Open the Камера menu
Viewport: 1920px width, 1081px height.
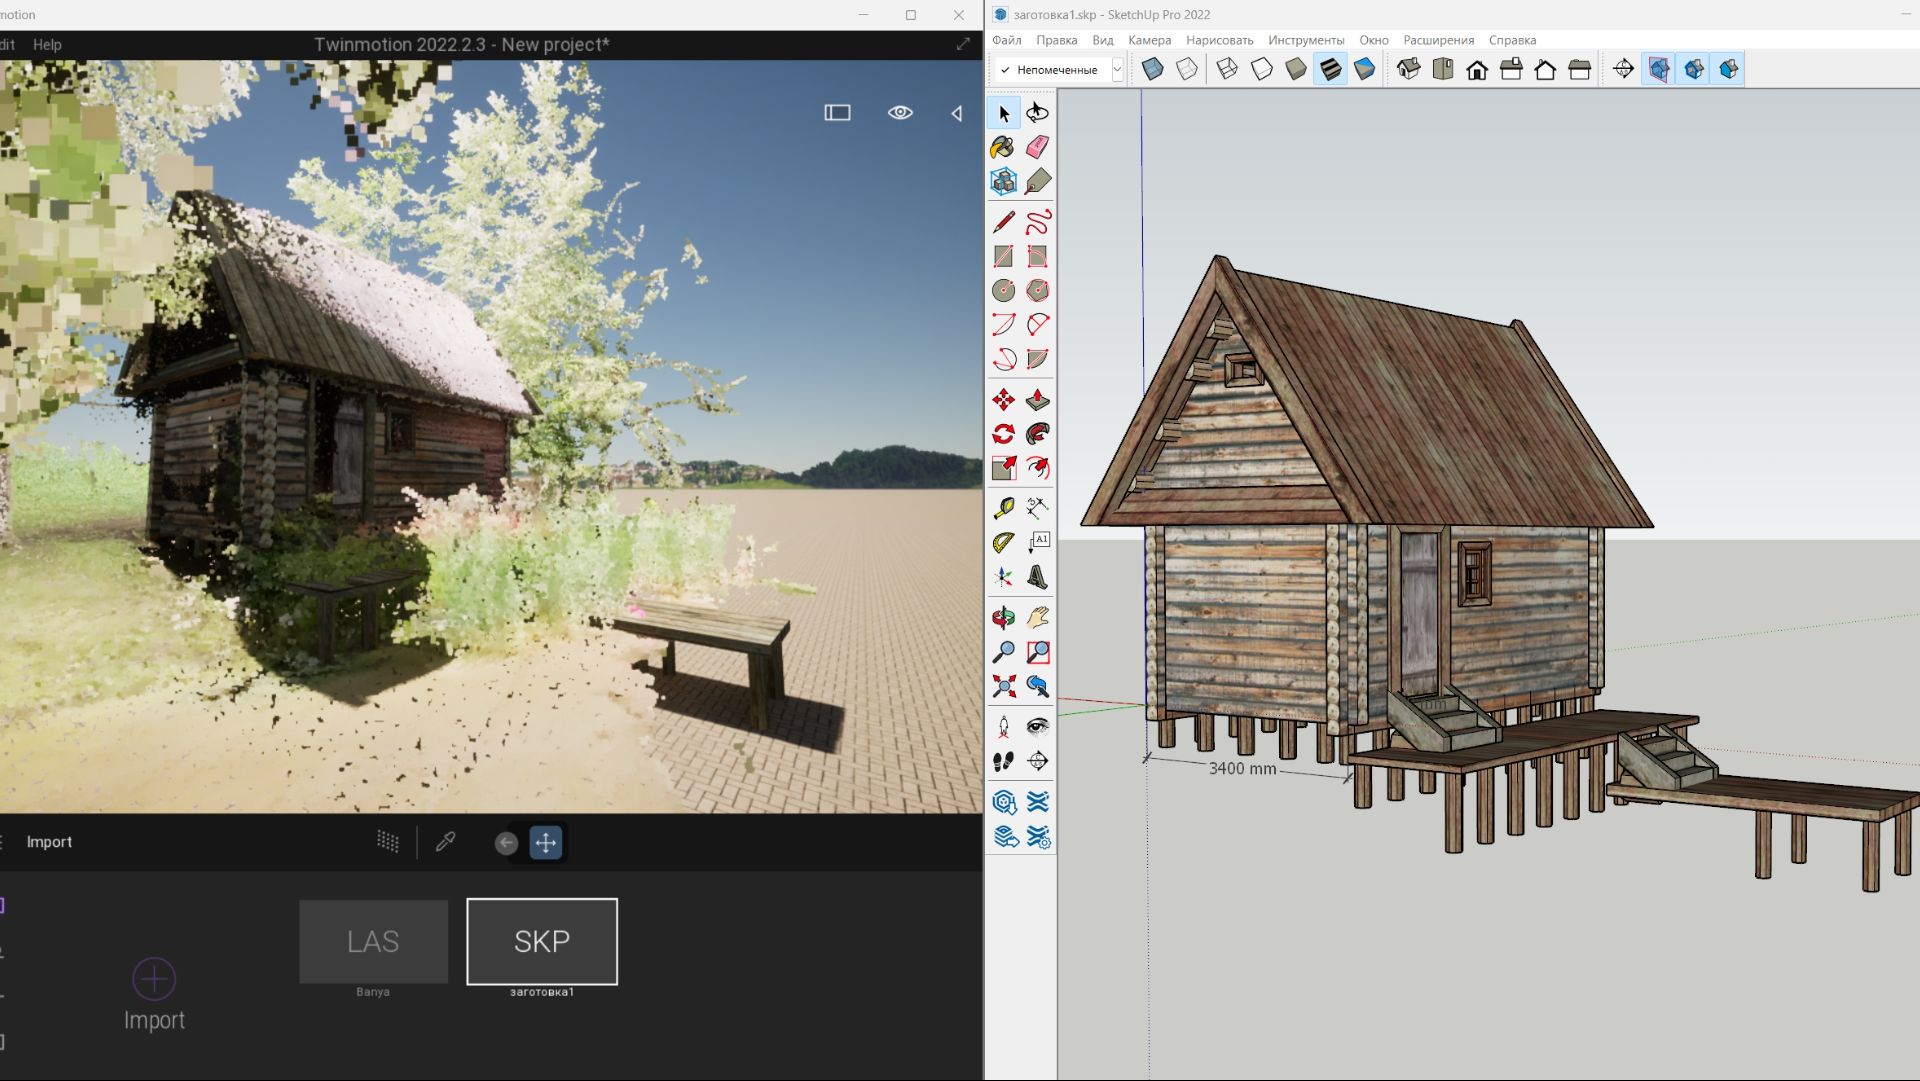(1149, 40)
